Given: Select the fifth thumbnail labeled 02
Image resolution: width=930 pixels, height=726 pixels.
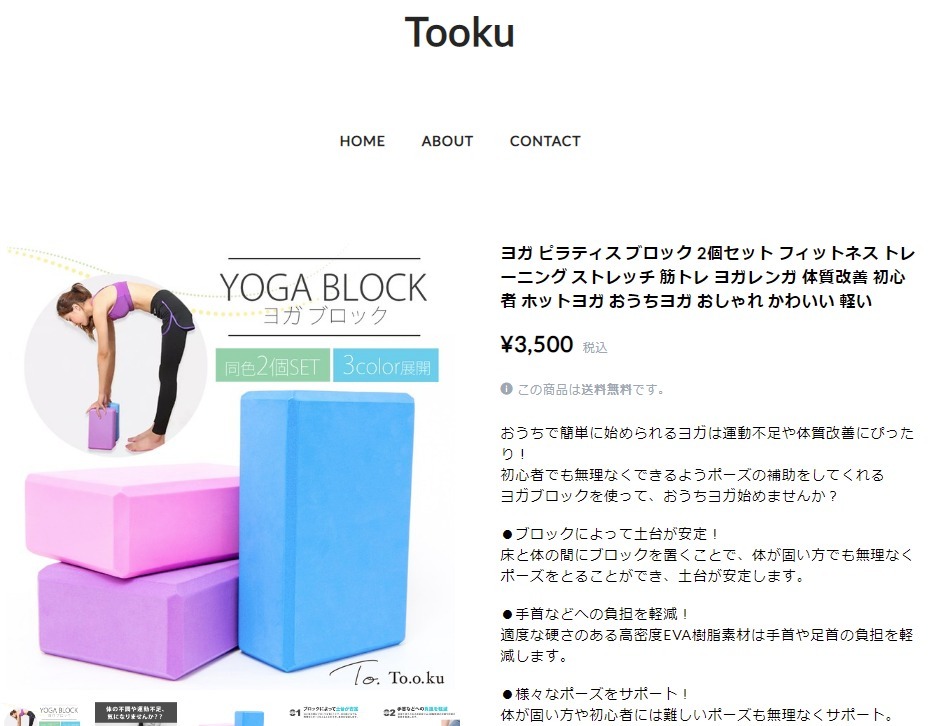Looking at the screenshot, I should pyautogui.click(x=421, y=715).
